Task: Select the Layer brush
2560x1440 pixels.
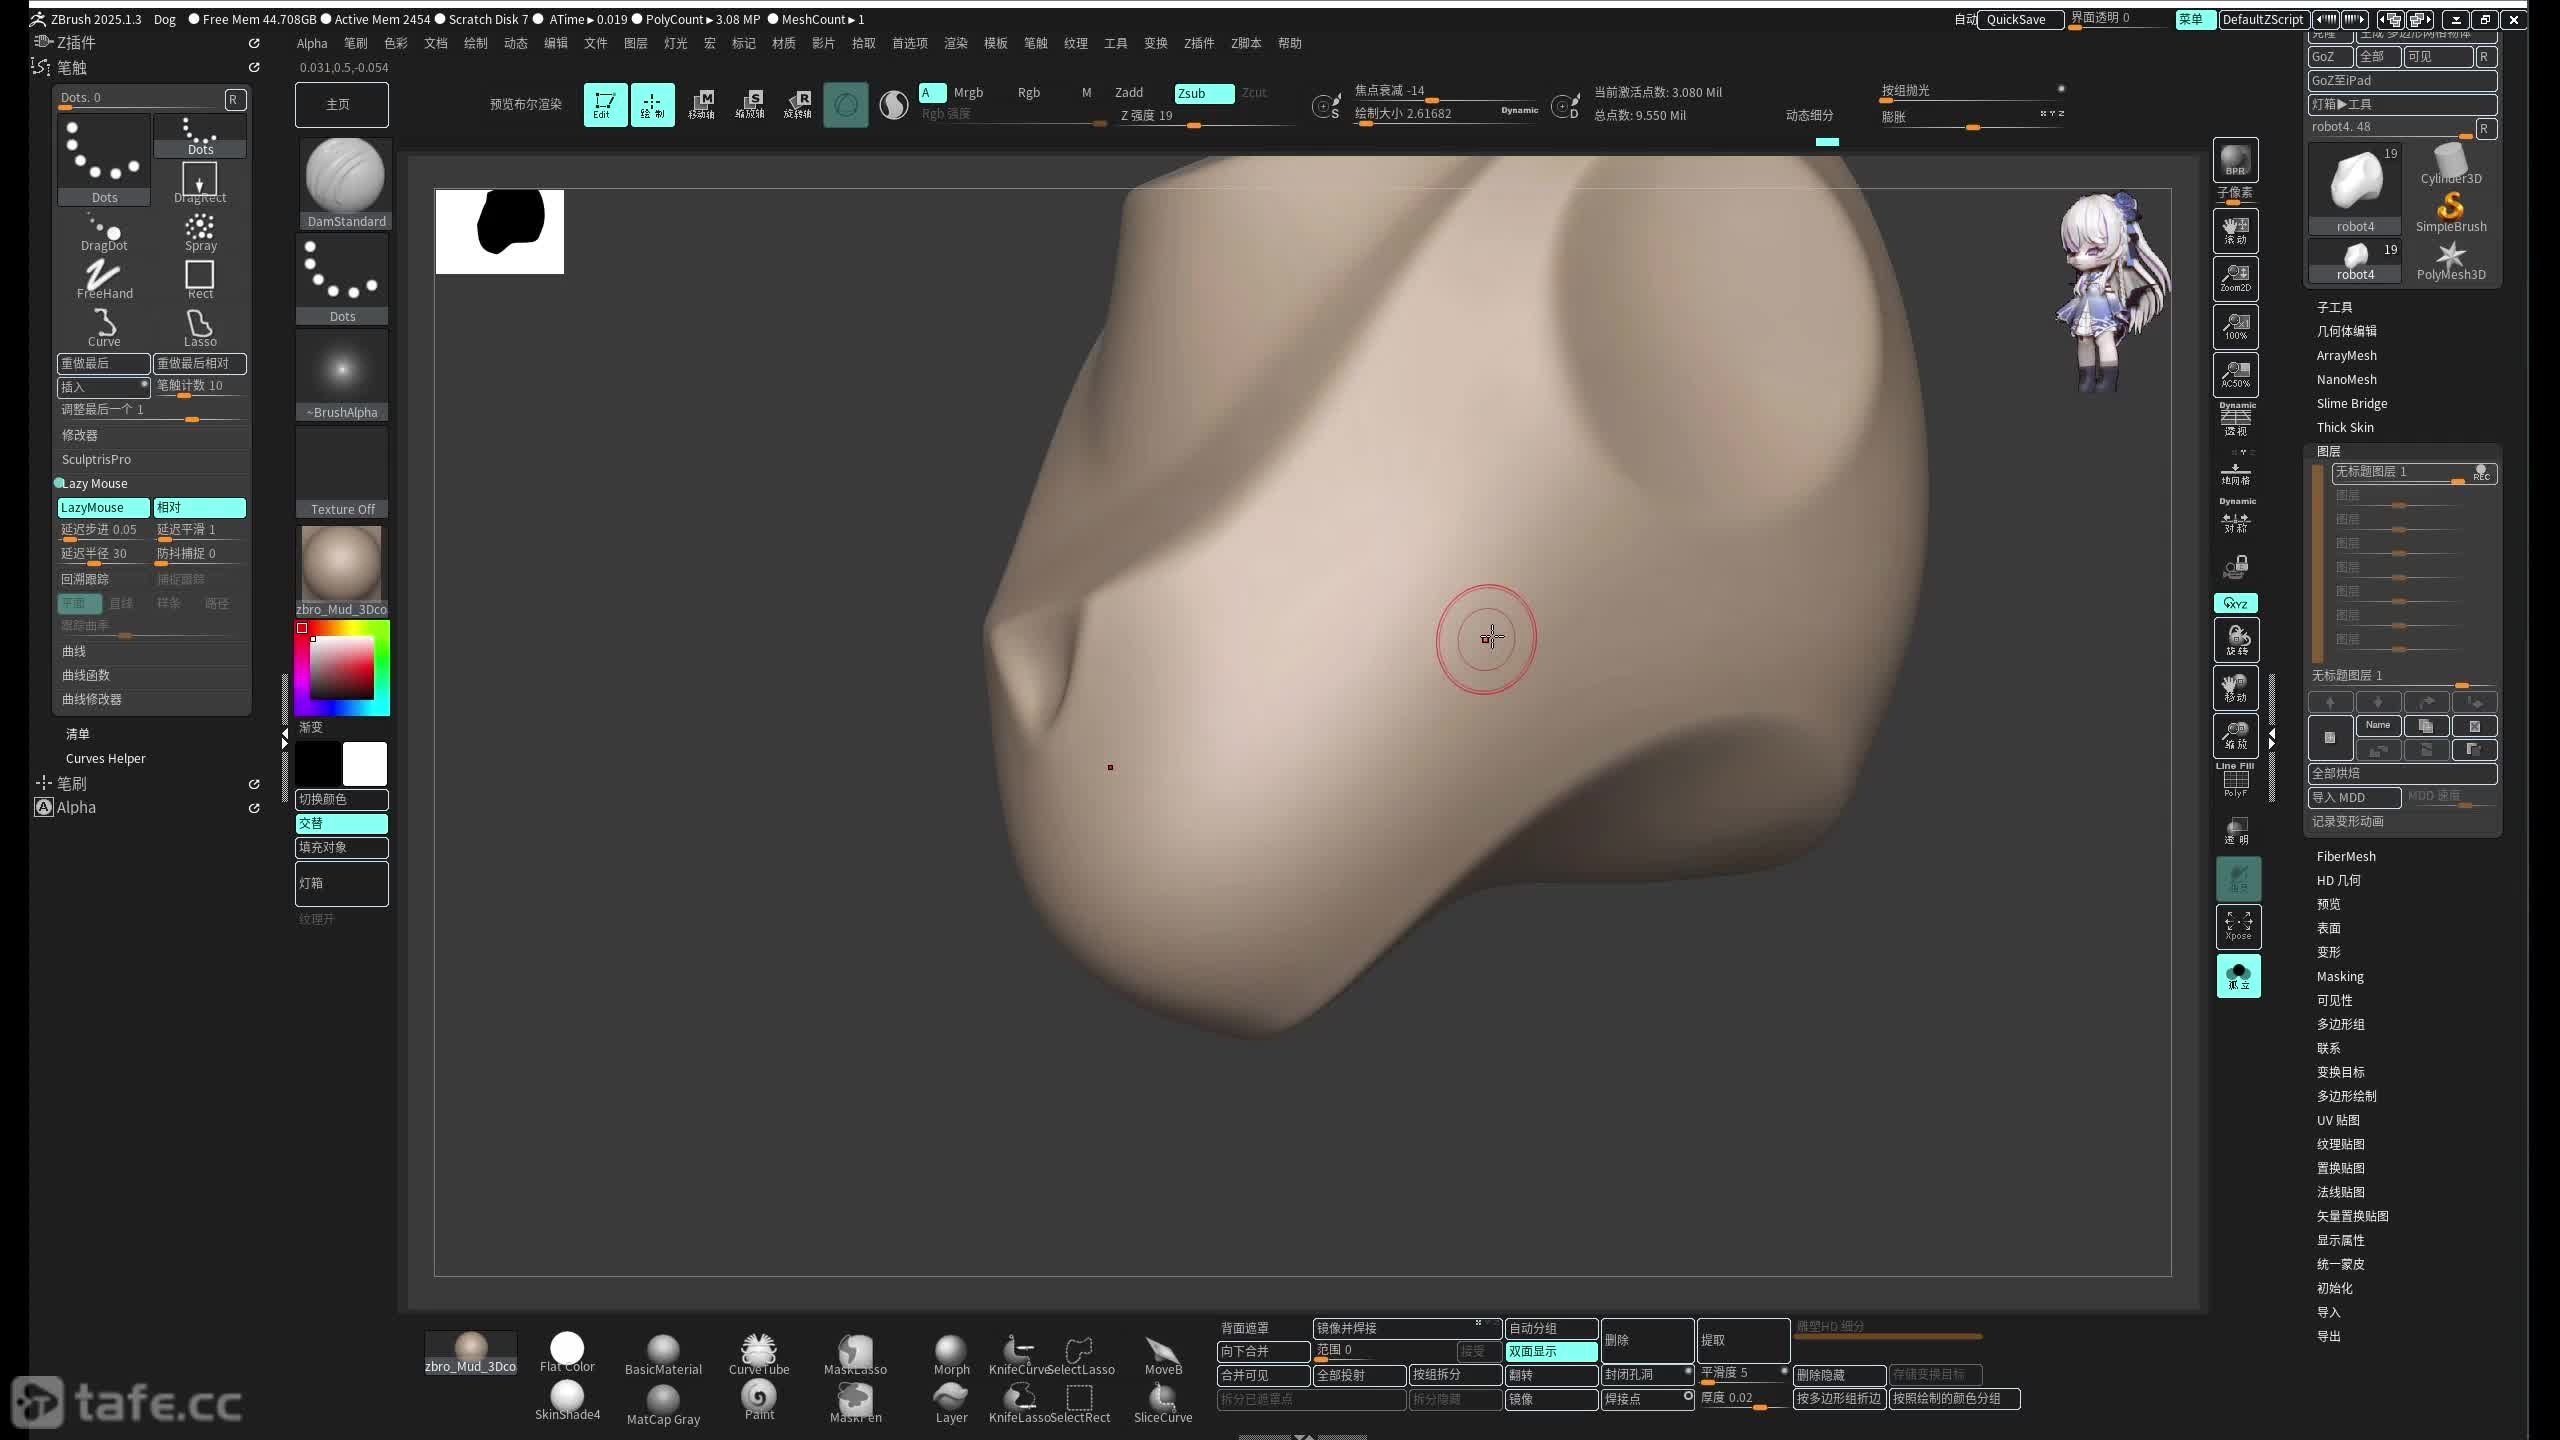Action: pos(951,1402)
